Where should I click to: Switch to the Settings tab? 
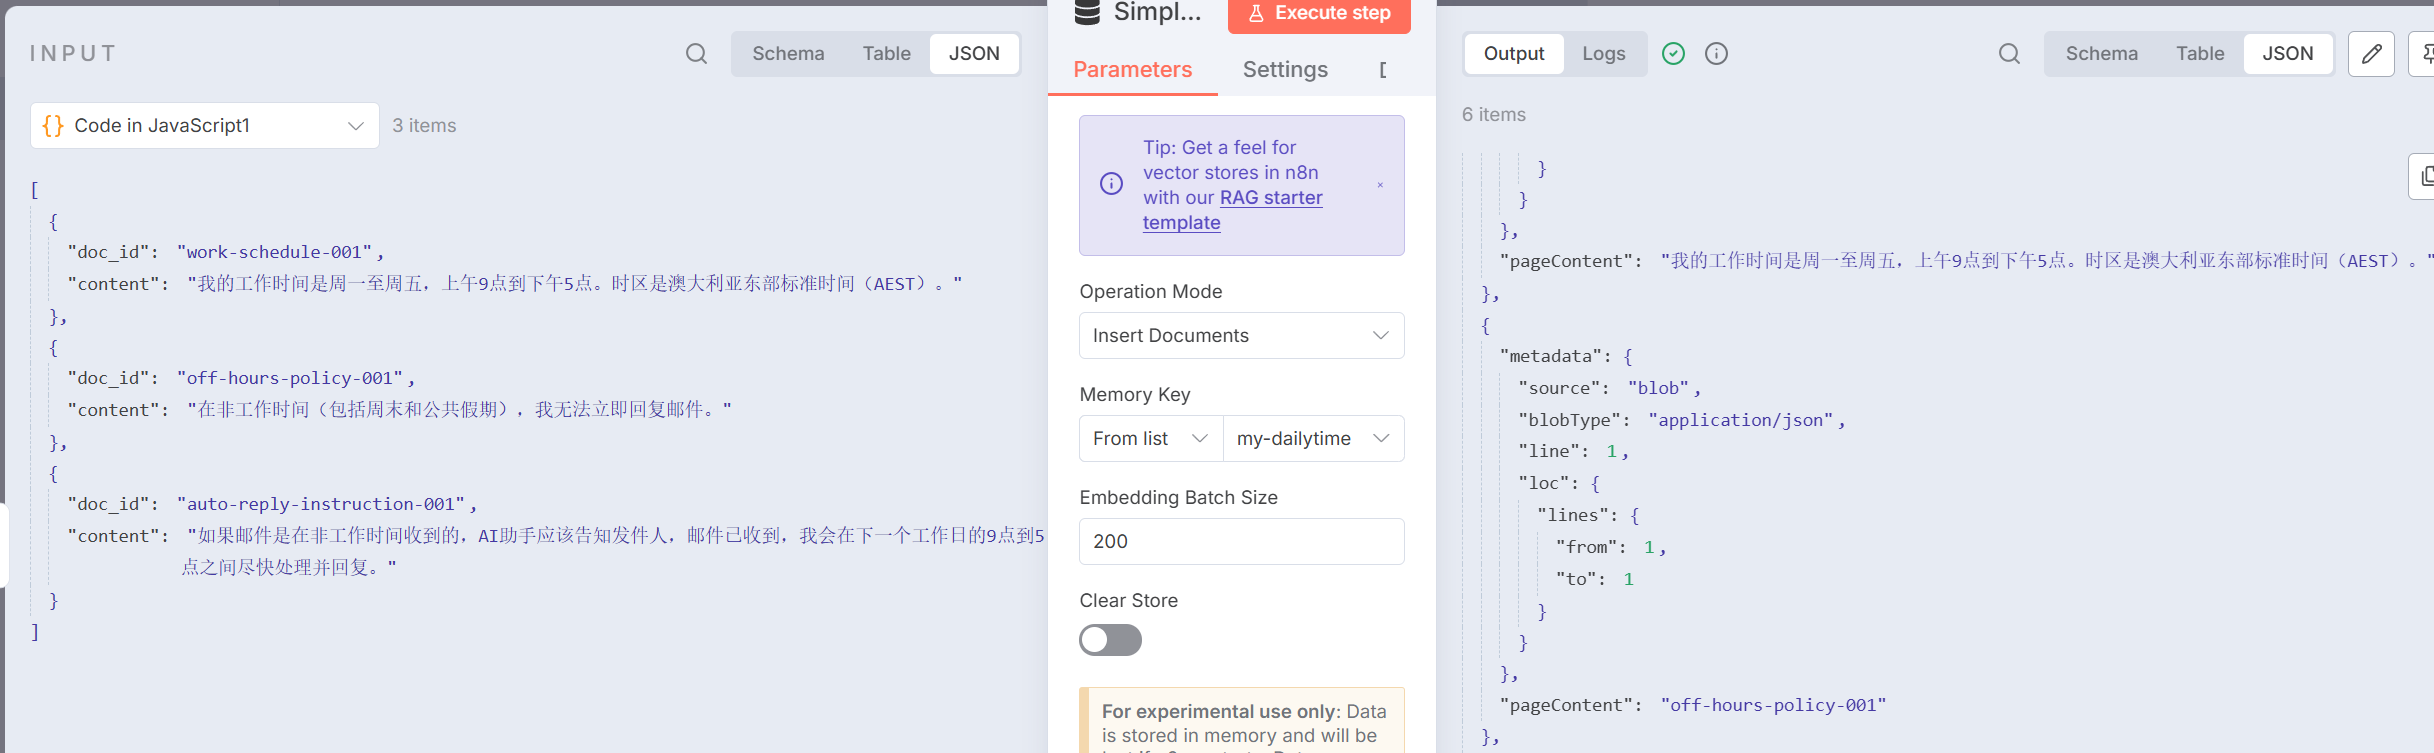pos(1285,70)
